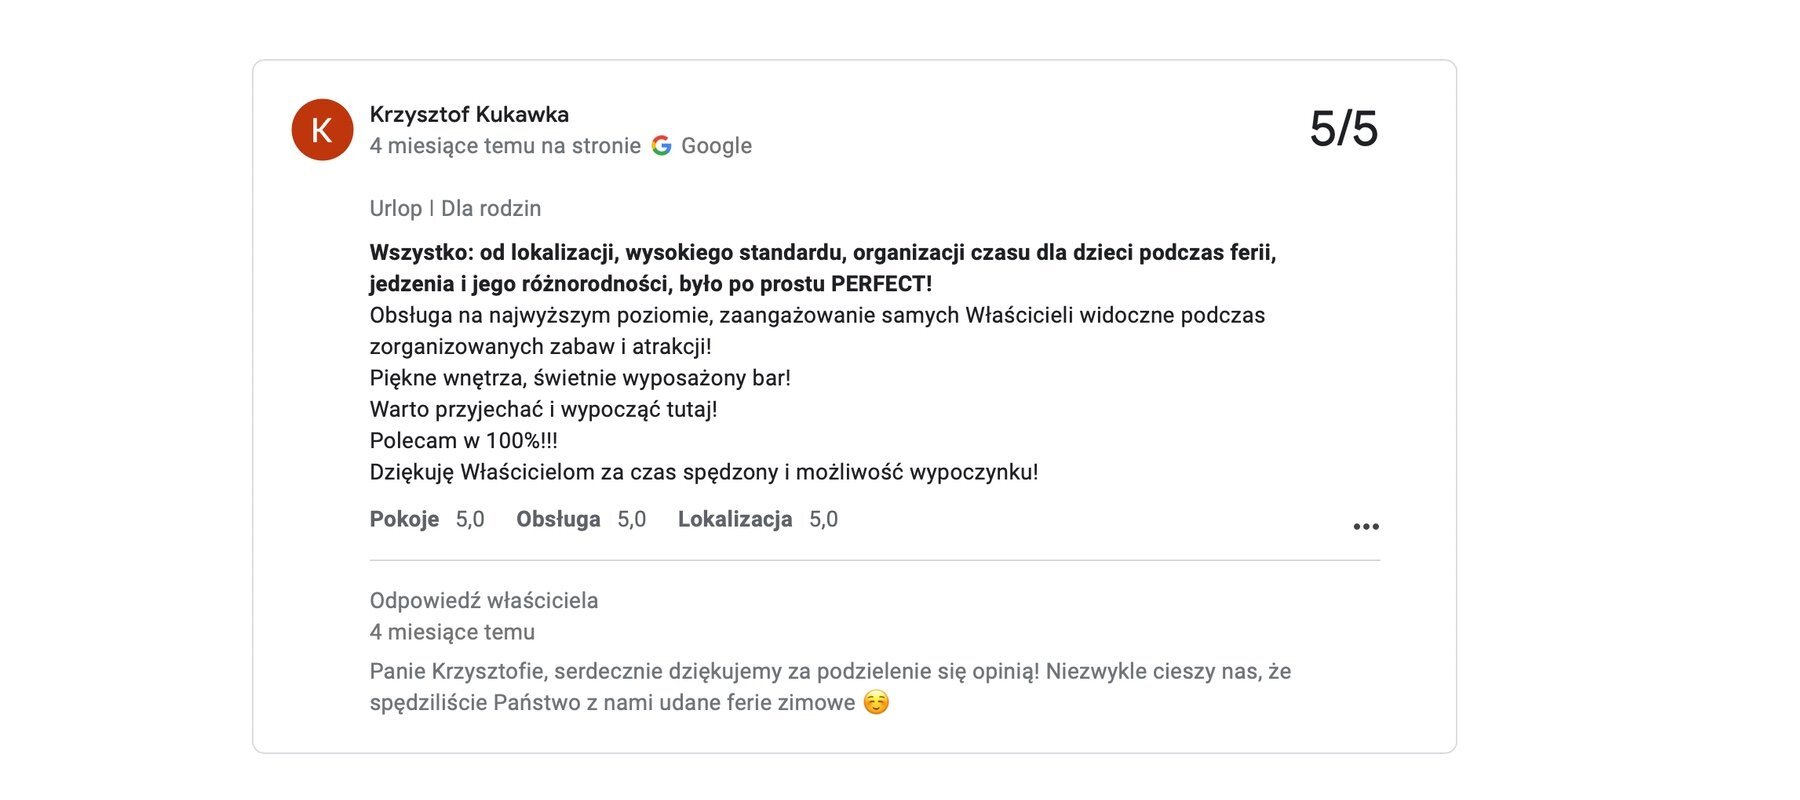This screenshot has height=800, width=1800.
Task: Click the 'Odpowiedź właściciela' heading
Action: [x=484, y=600]
